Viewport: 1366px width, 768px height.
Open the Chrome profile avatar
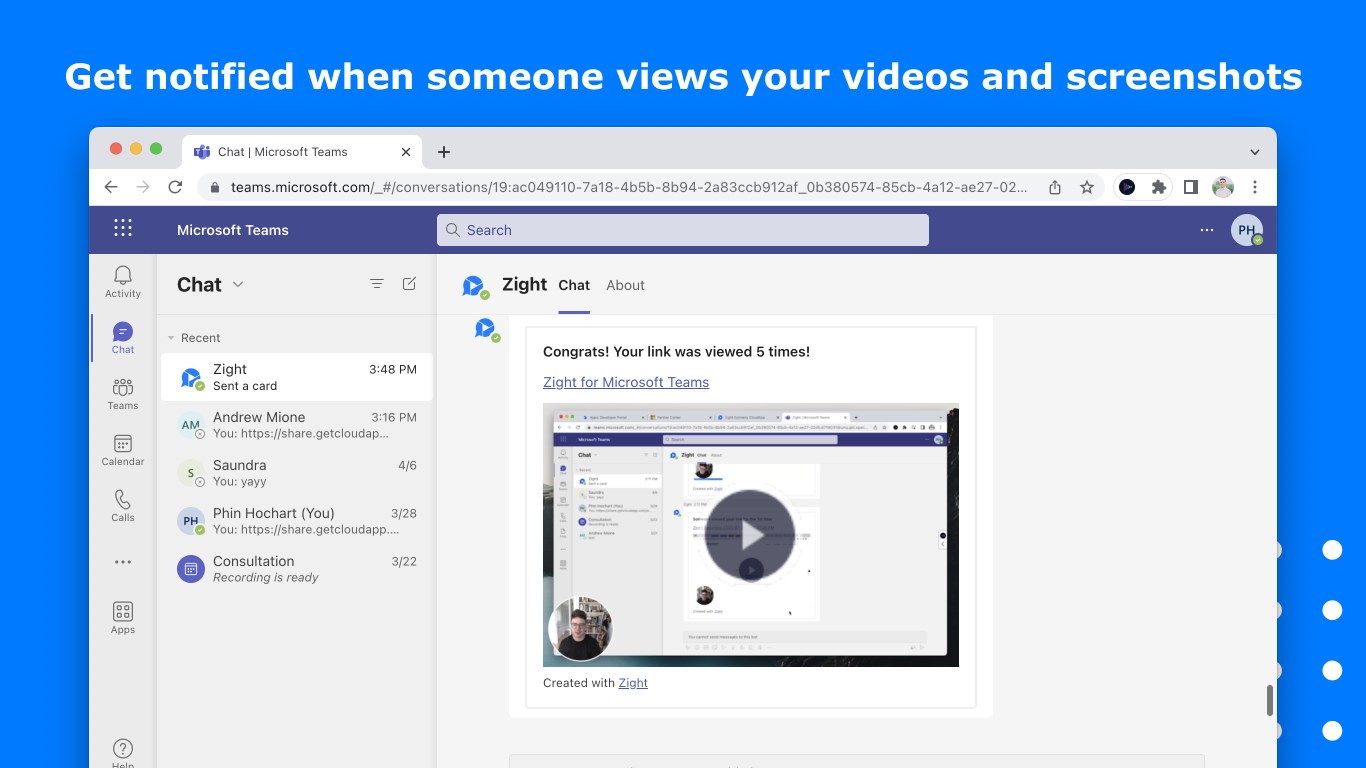(1223, 187)
